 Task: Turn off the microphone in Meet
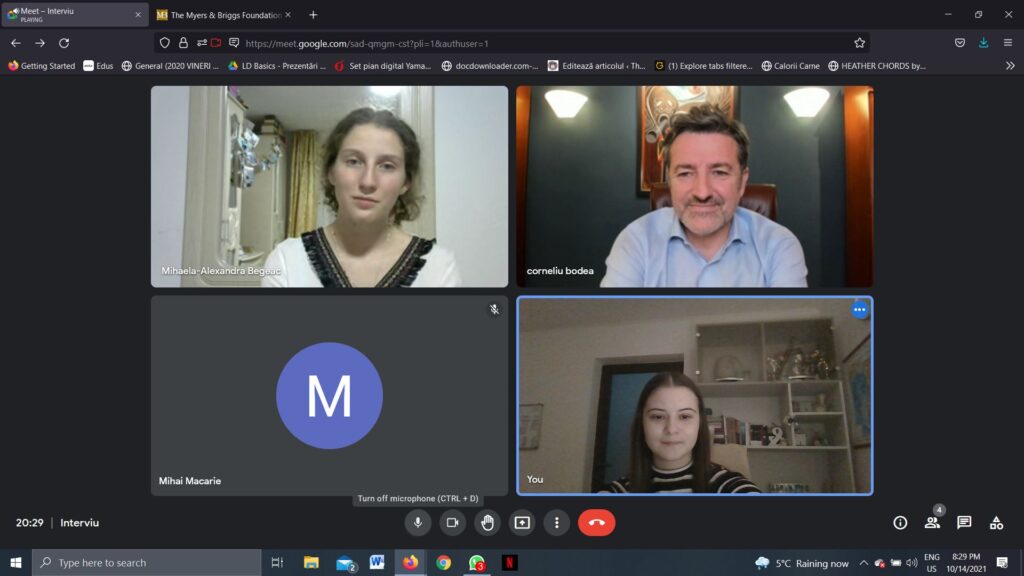point(418,523)
